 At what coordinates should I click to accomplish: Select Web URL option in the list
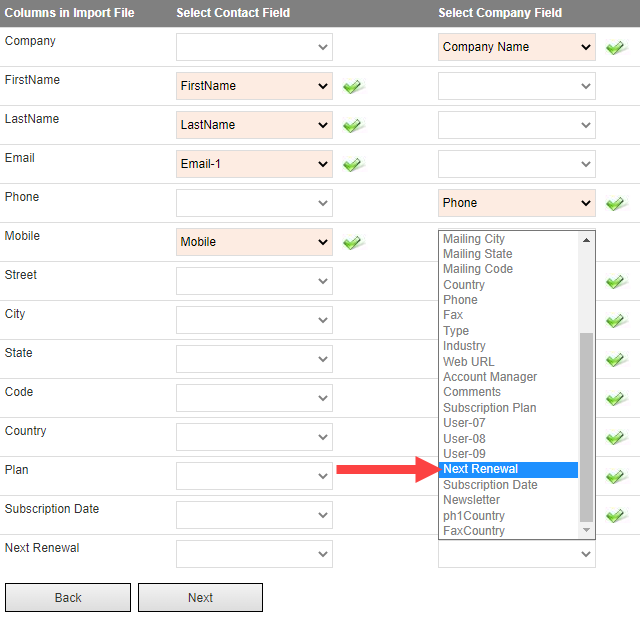click(469, 362)
